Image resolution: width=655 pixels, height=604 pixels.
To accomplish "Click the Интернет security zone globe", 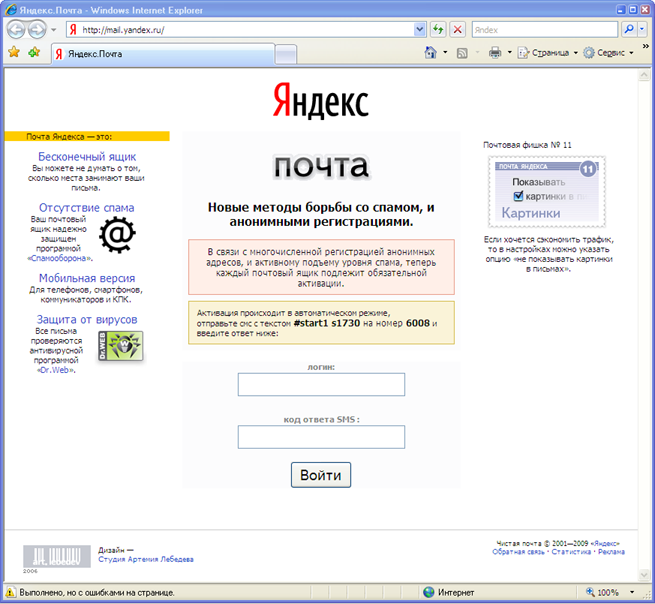I will click(429, 592).
